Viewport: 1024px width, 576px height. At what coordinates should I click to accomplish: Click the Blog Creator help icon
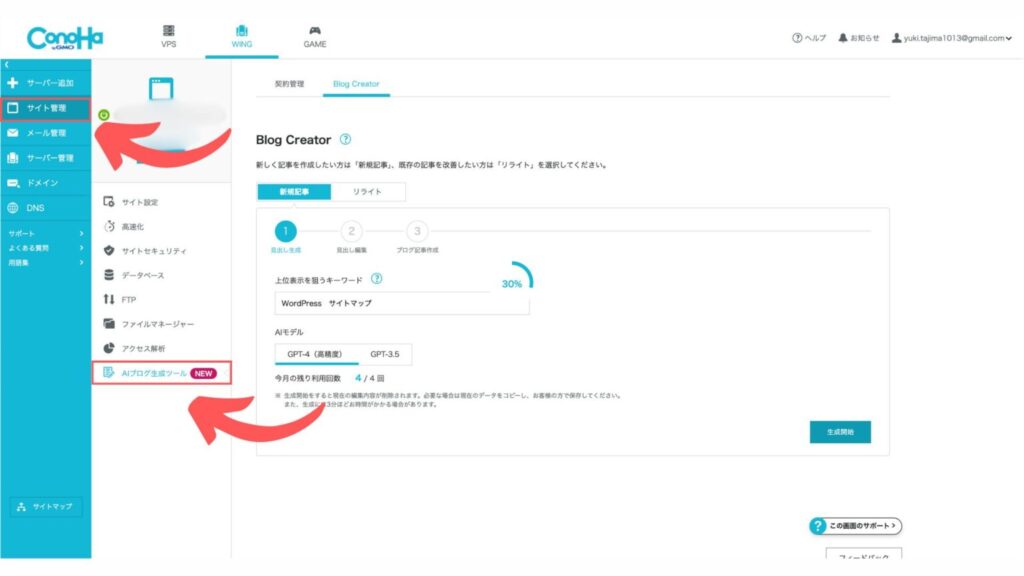coord(345,139)
